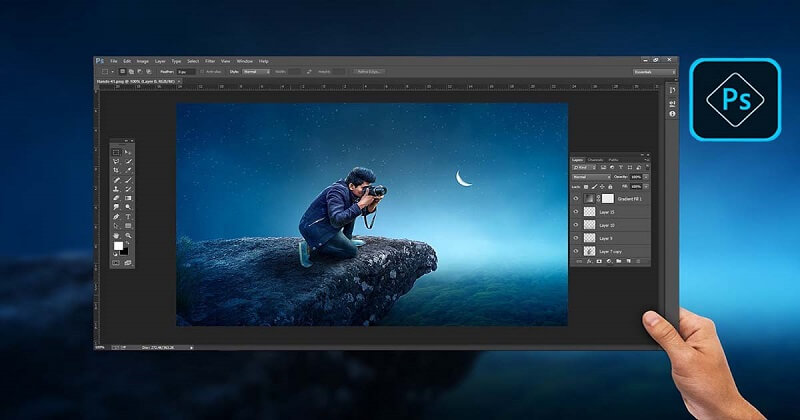Open the Edit menu
Screen dimensions: 800x420
[x=127, y=61]
